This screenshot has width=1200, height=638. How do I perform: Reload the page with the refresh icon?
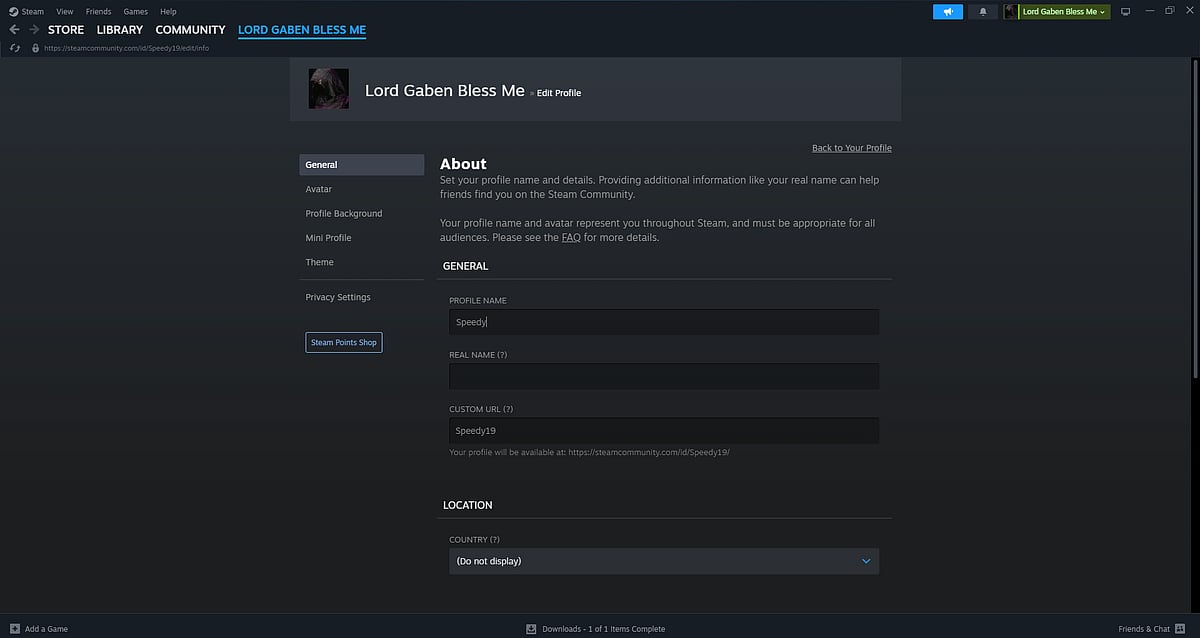coord(15,48)
